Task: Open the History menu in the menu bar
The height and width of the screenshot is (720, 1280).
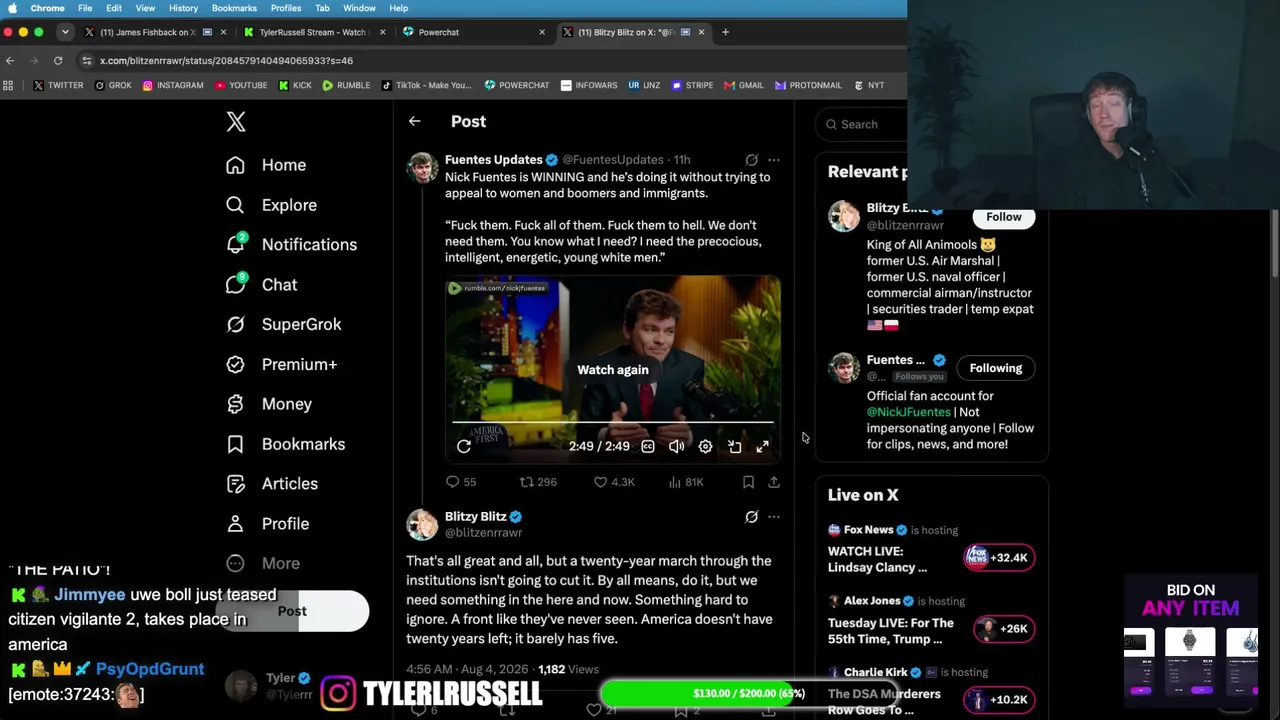Action: click(x=183, y=8)
